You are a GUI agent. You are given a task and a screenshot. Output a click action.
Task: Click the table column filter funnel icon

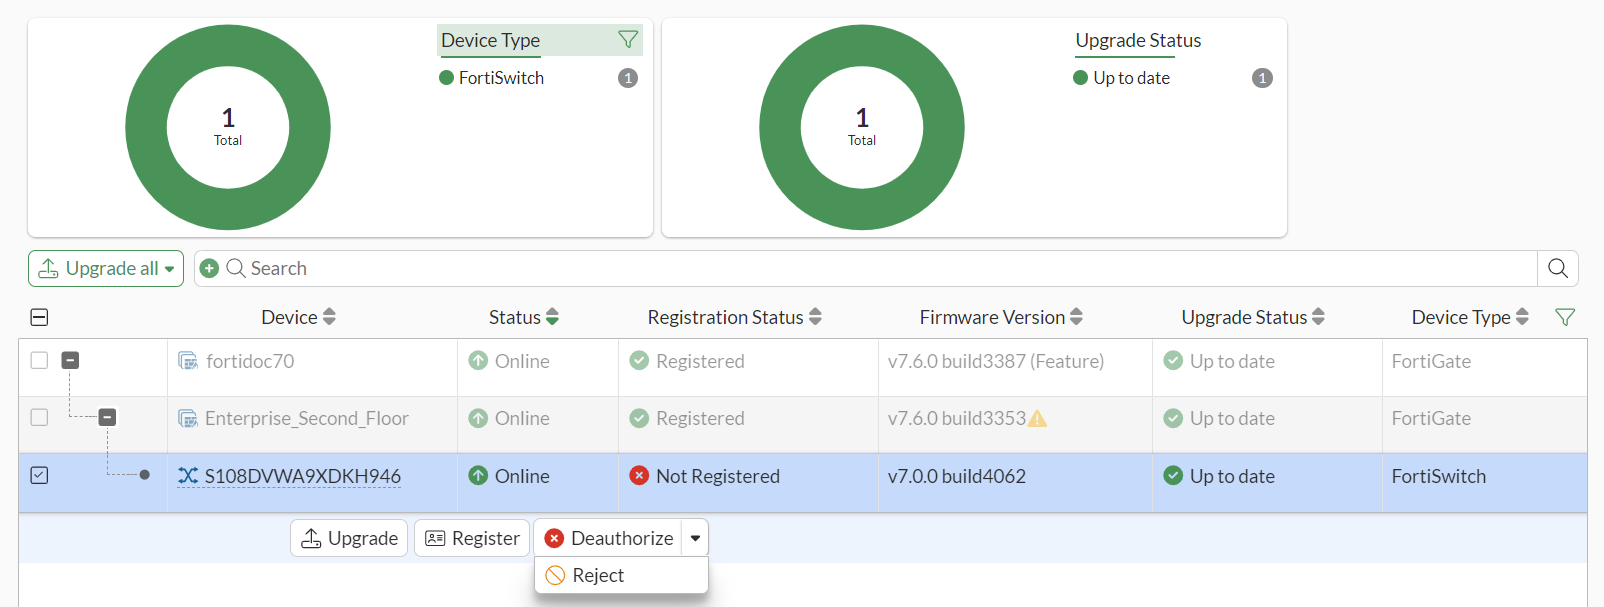pos(1565,317)
